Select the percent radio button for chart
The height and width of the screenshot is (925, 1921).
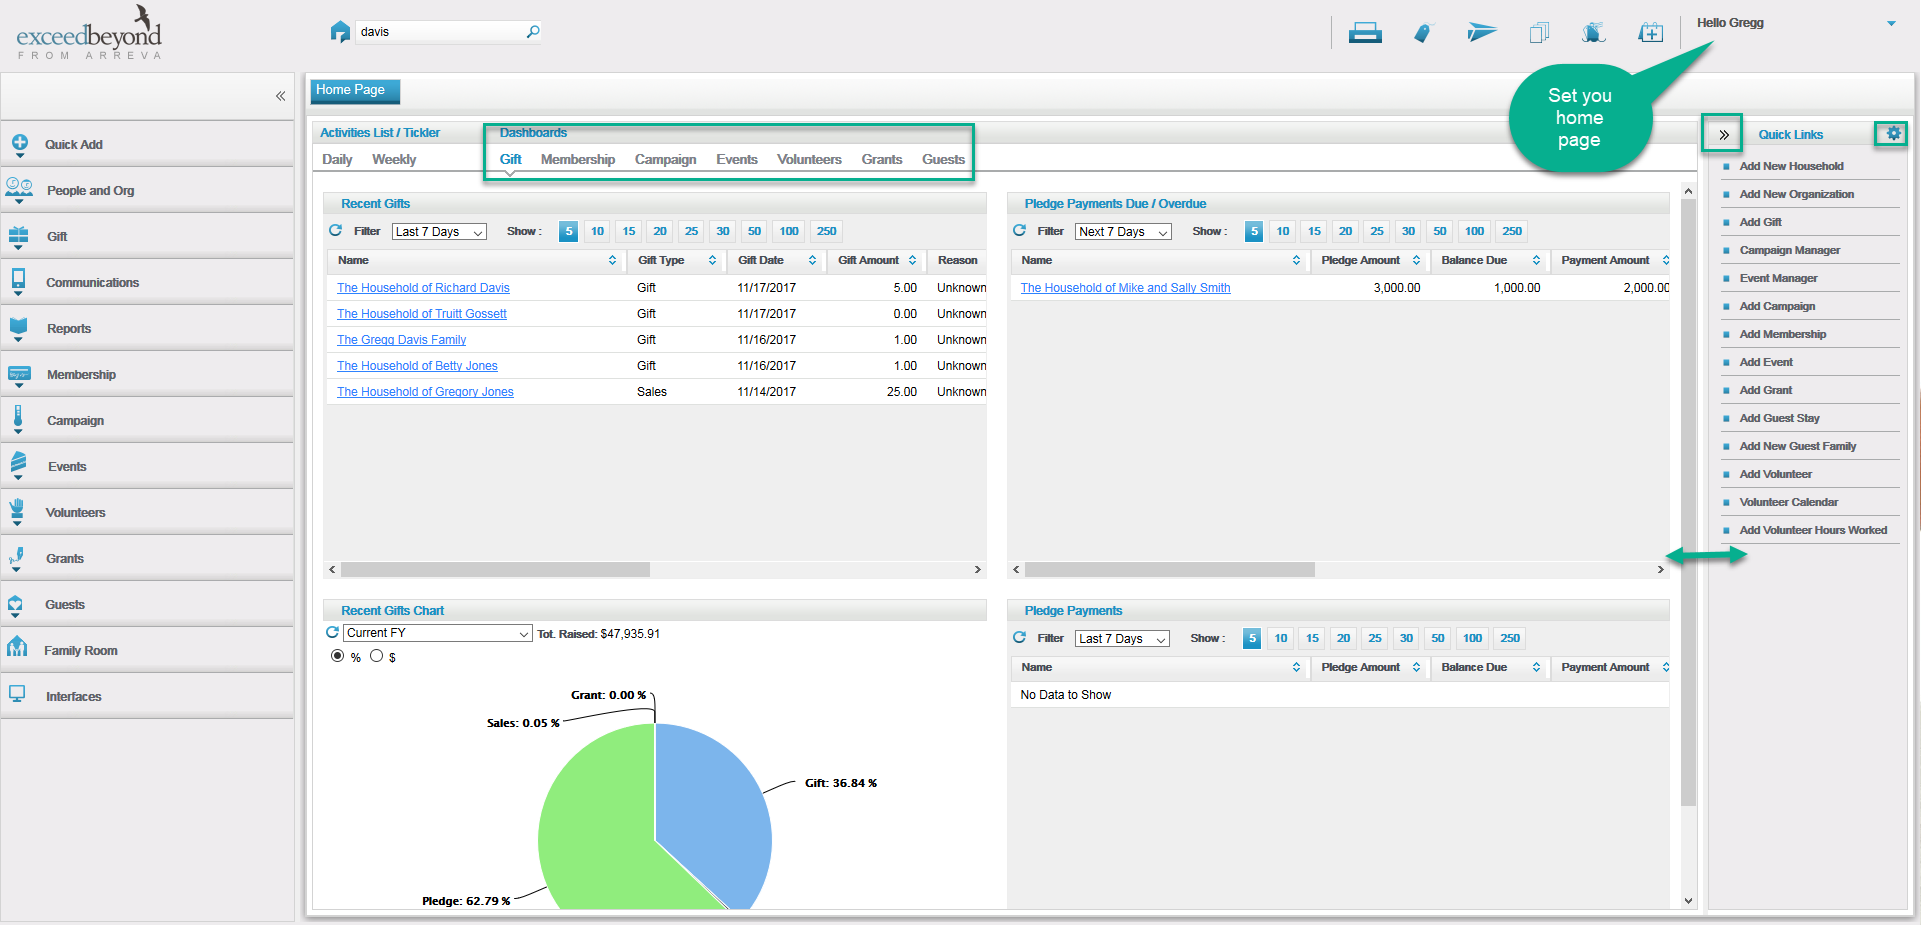click(x=337, y=656)
